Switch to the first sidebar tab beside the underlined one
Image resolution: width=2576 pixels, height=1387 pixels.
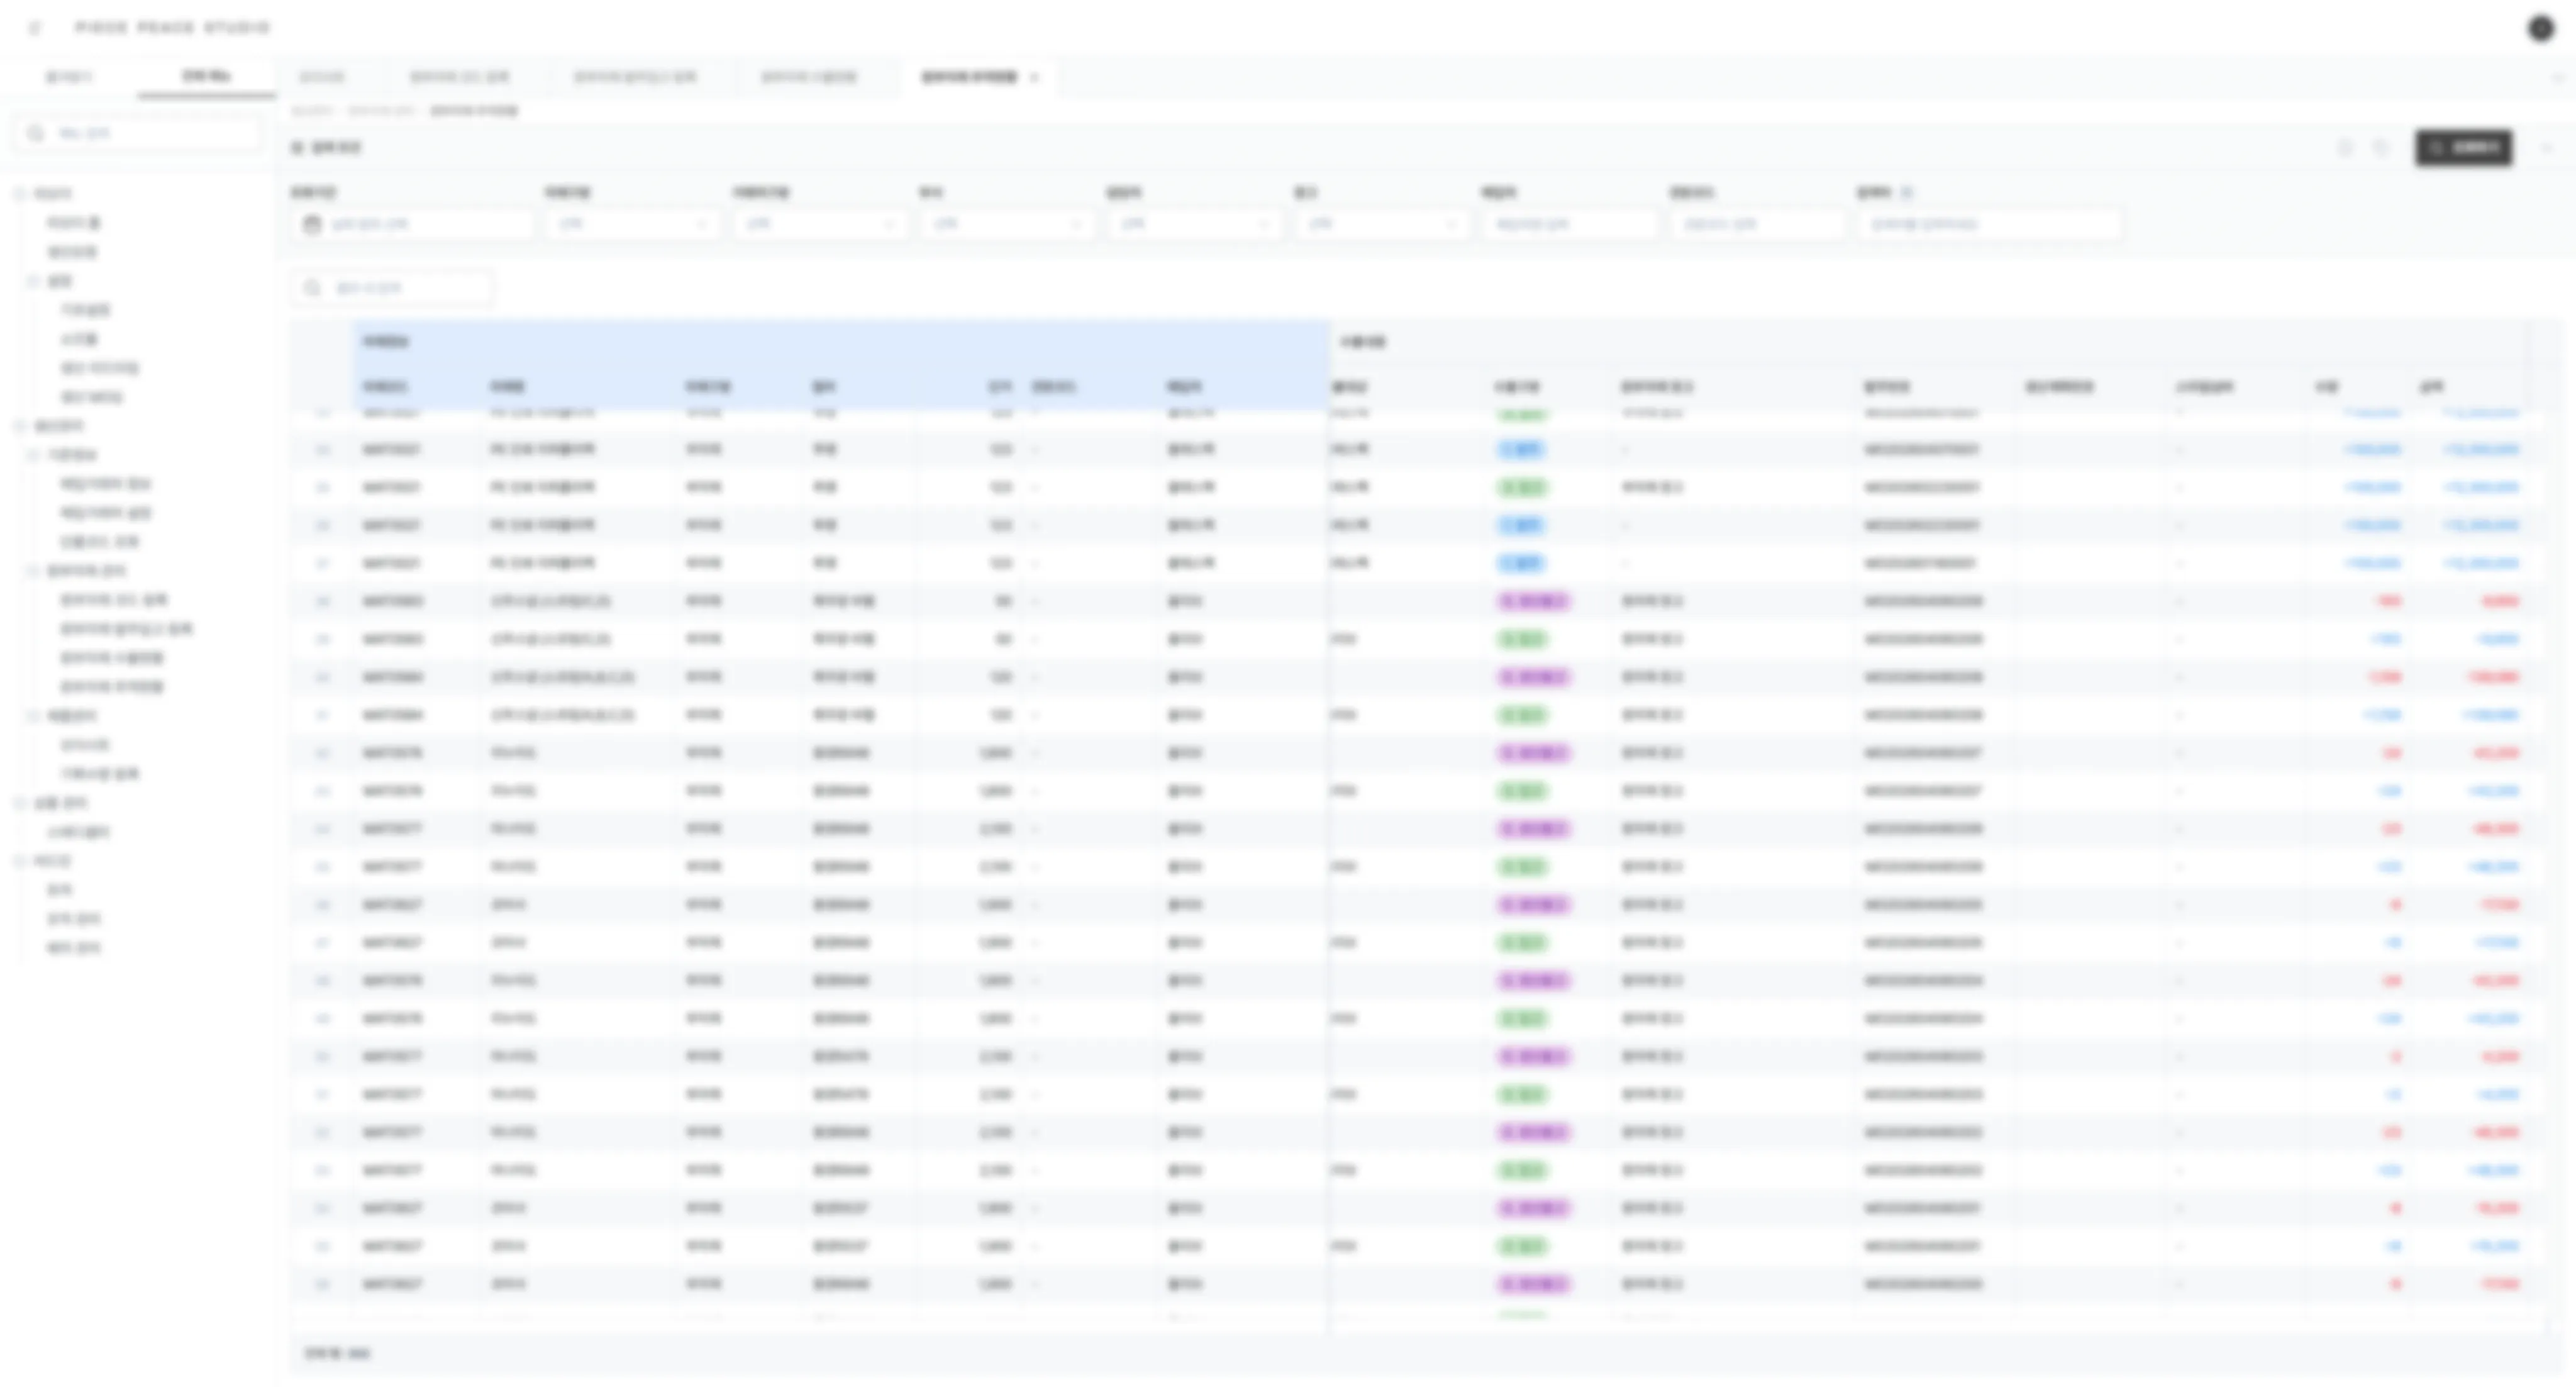pos(69,77)
